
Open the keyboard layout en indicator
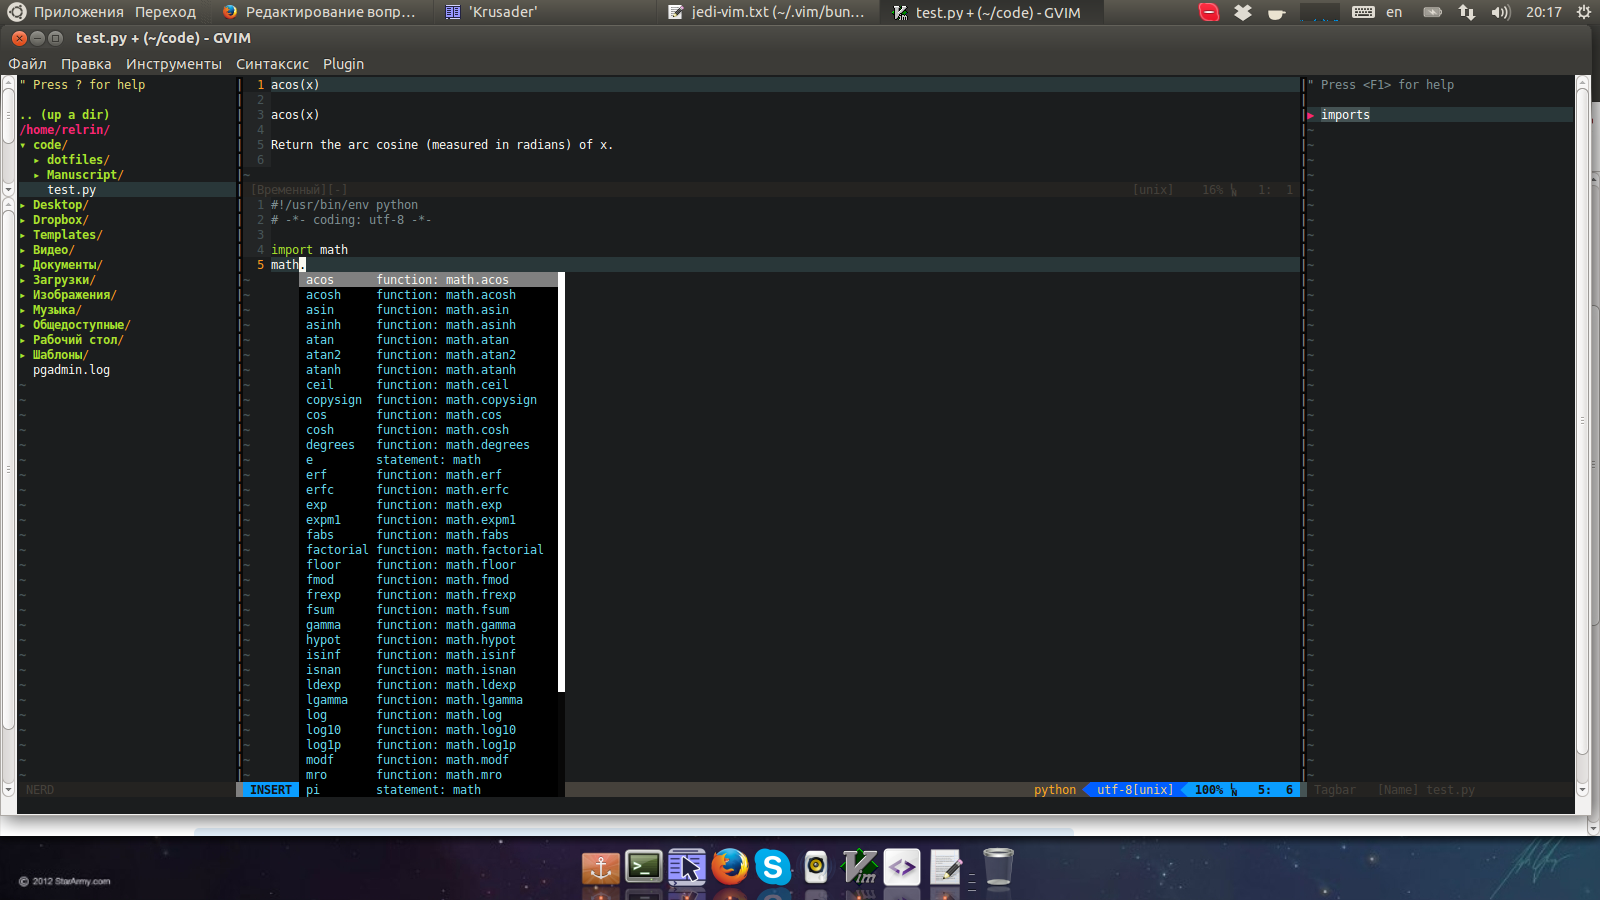tap(1378, 12)
